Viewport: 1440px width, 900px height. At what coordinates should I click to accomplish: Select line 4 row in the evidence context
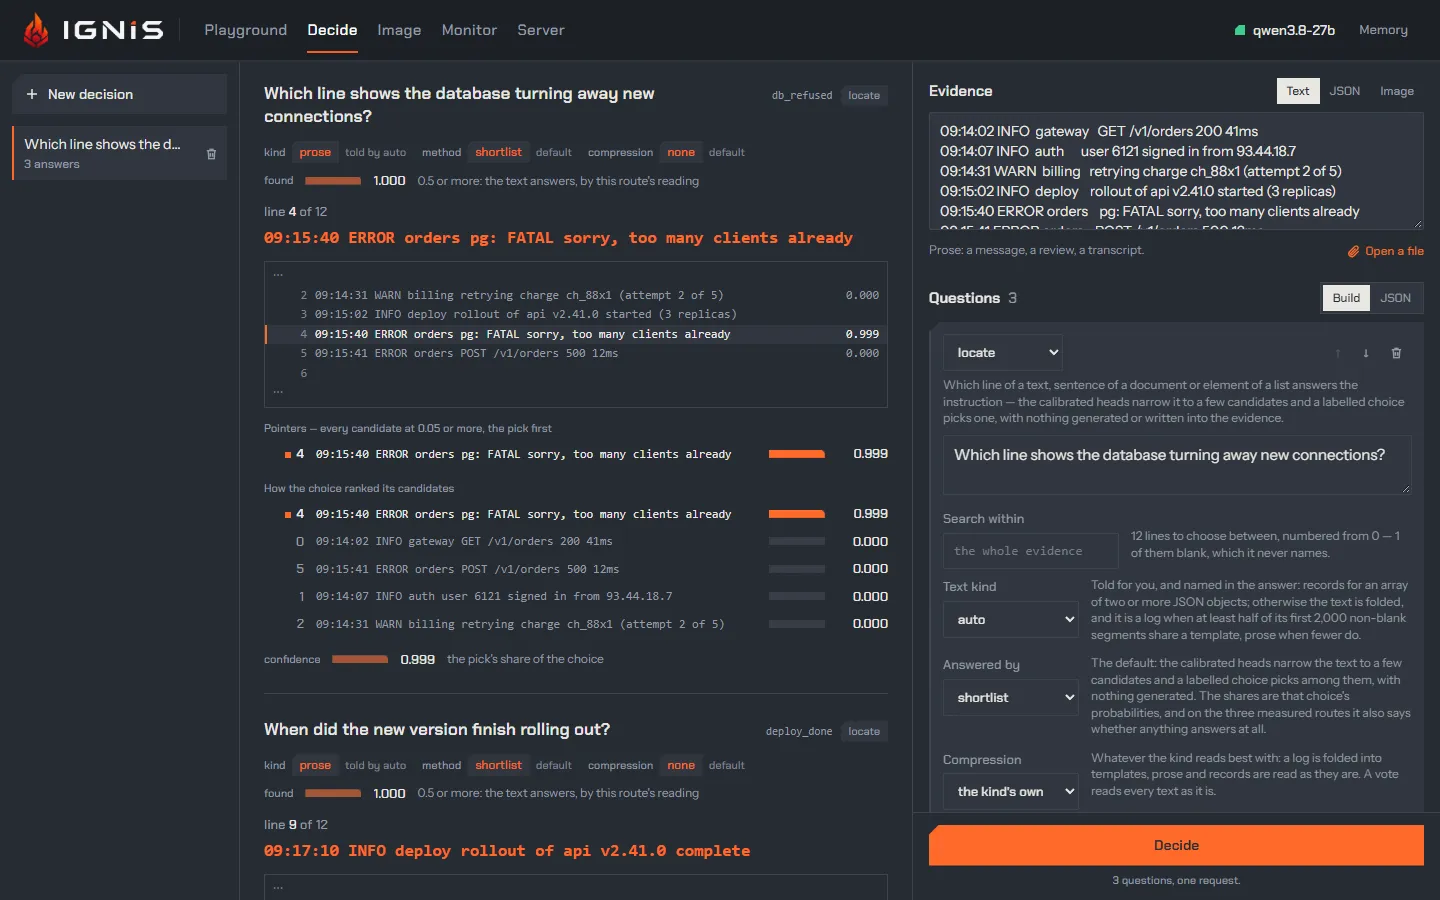[x=576, y=334]
